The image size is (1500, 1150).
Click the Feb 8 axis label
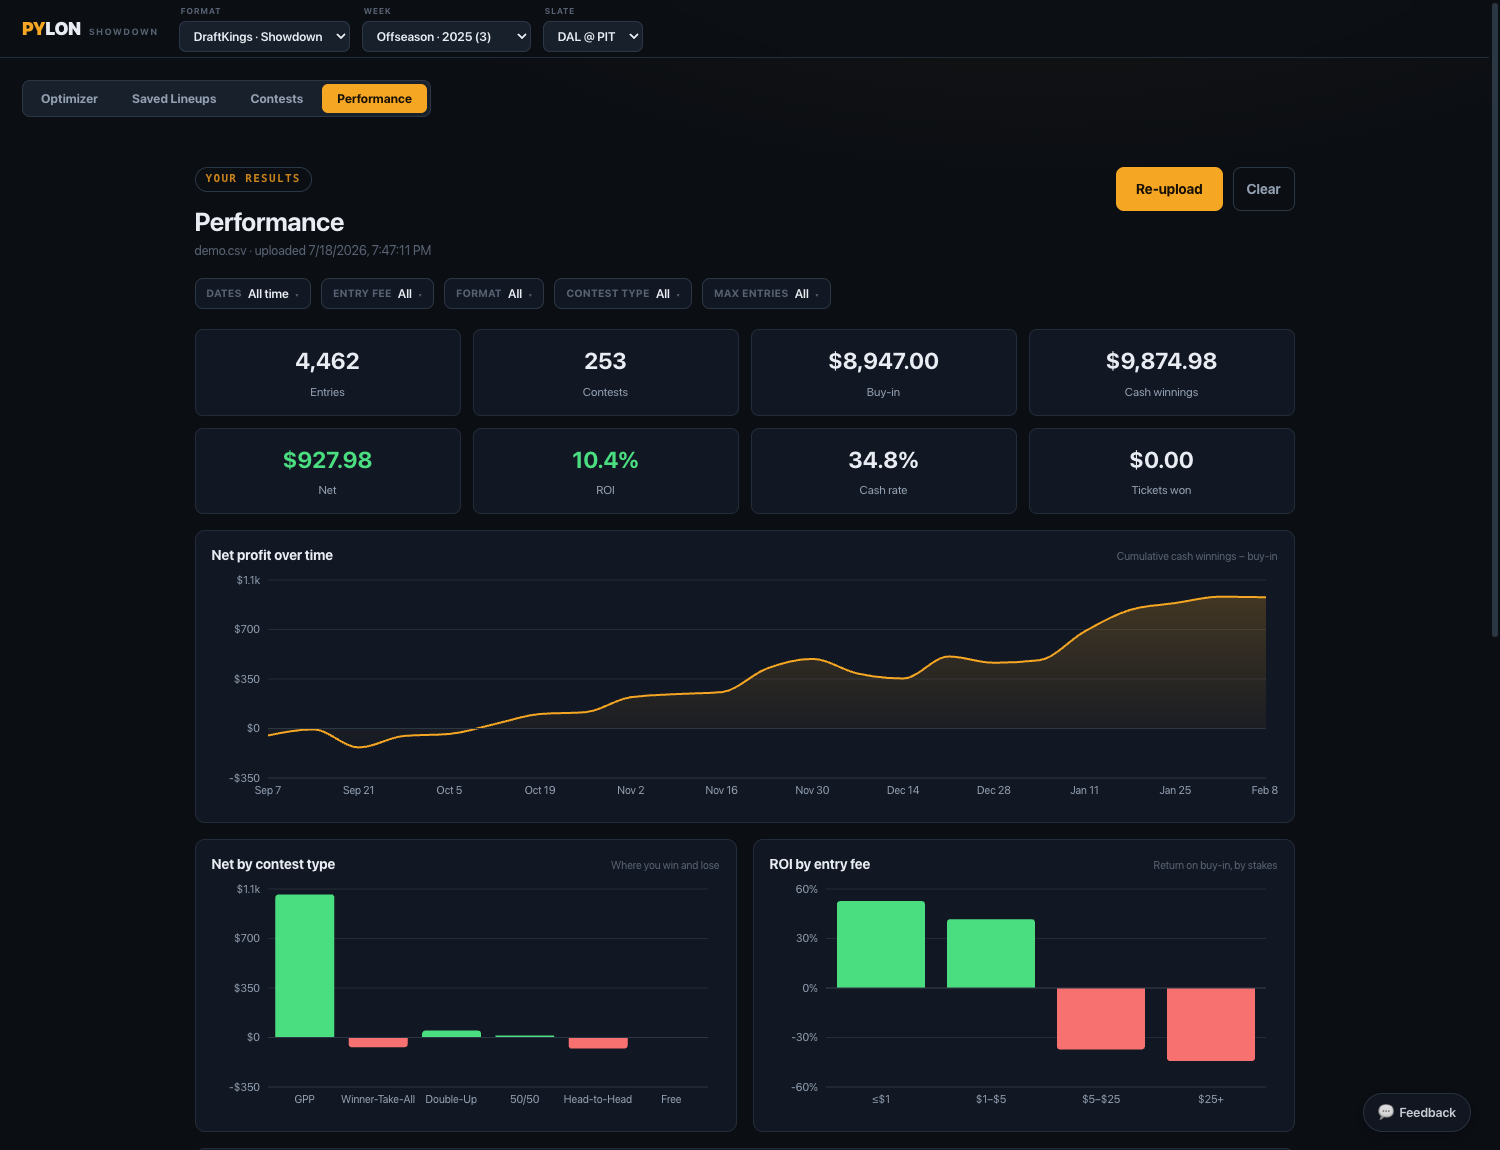pos(1264,790)
